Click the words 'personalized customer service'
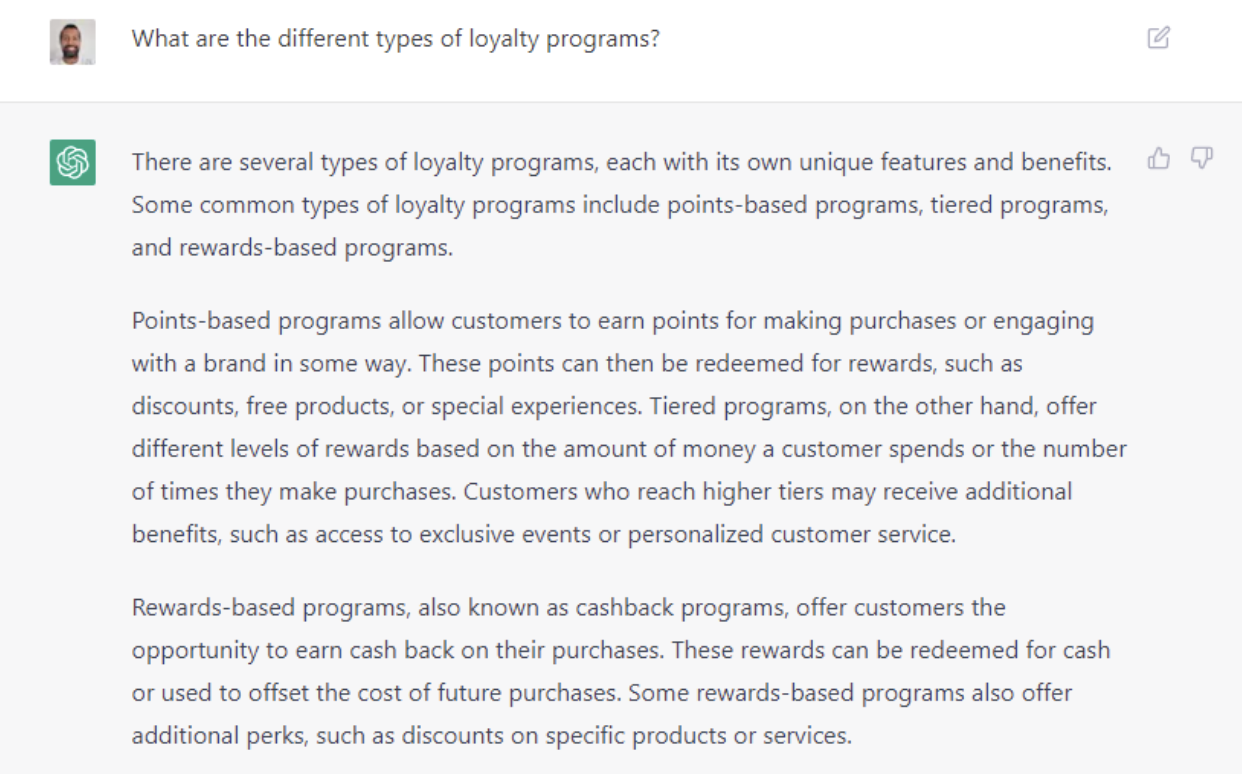The width and height of the screenshot is (1242, 774). [x=791, y=535]
